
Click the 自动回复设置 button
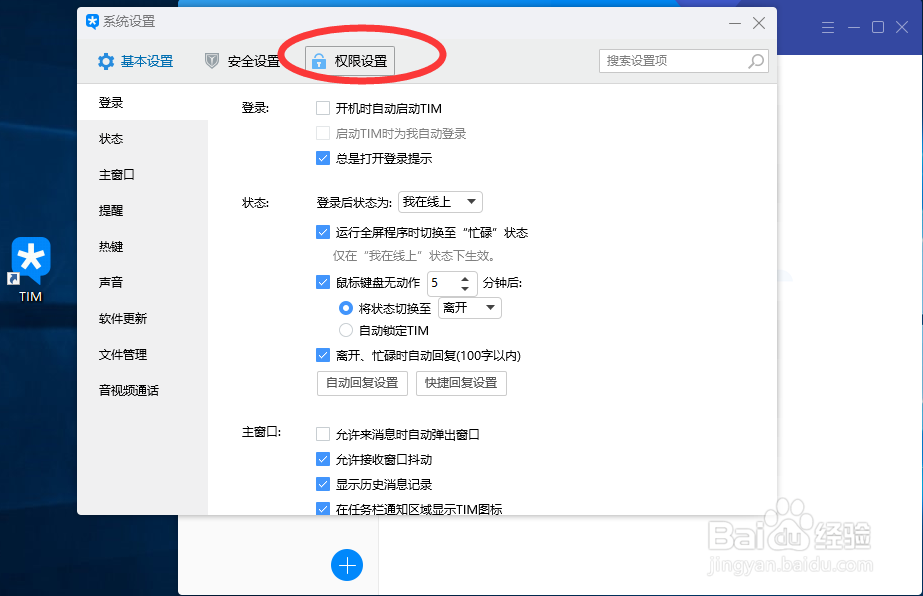tap(361, 383)
